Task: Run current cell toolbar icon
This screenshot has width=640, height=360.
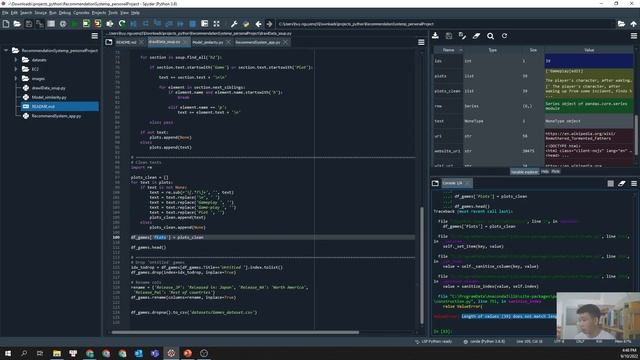Action: (86, 24)
